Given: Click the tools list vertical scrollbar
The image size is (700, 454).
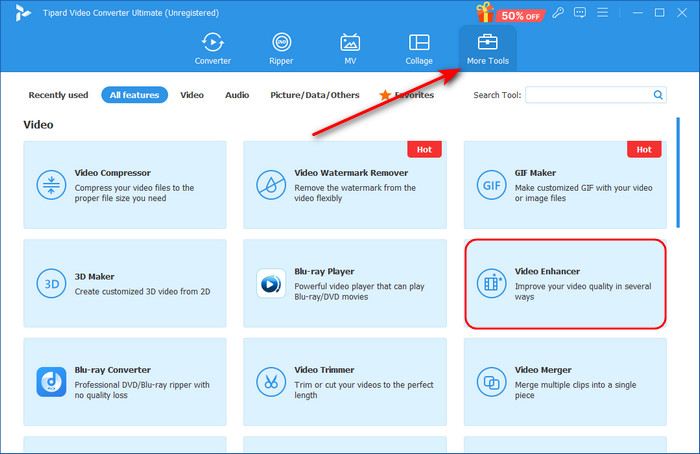Looking at the screenshot, I should pos(678,172).
